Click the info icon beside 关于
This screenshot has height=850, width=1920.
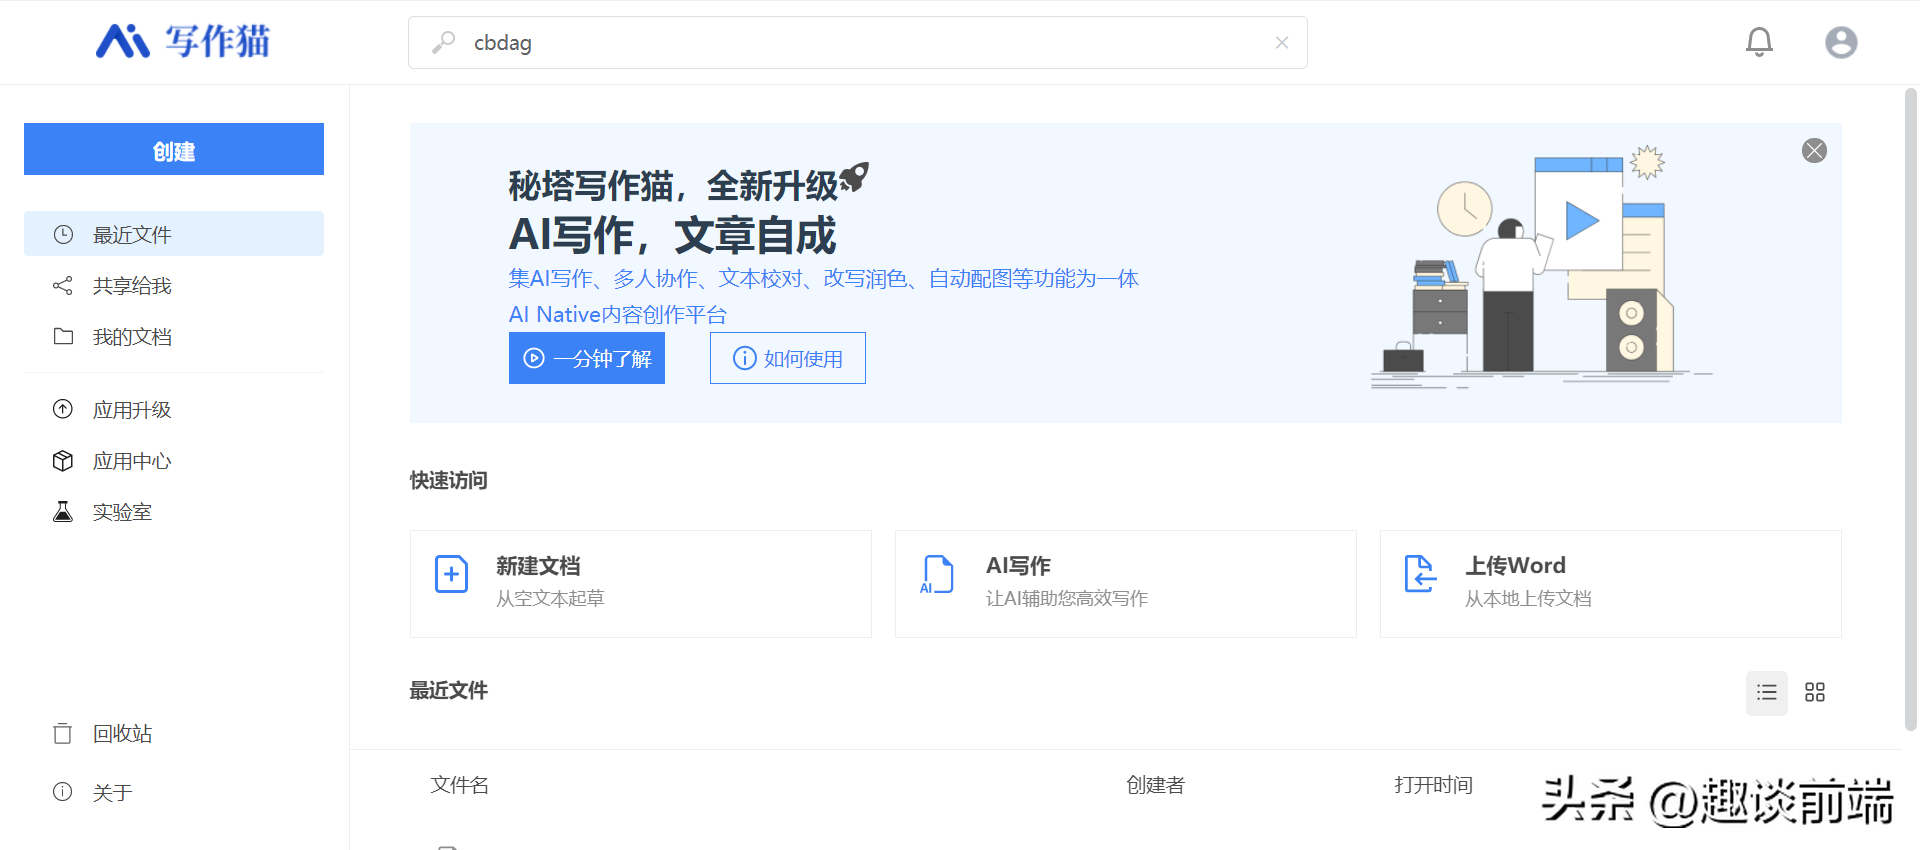[x=63, y=792]
